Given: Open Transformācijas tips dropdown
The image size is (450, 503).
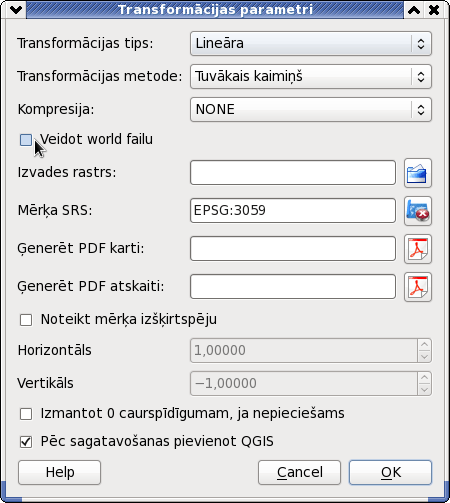Looking at the screenshot, I should pos(311,43).
